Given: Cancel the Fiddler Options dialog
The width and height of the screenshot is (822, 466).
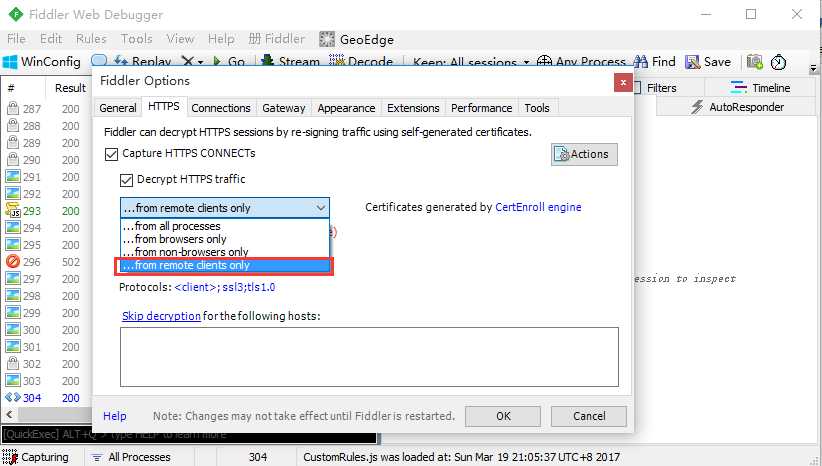Looking at the screenshot, I should click(588, 416).
